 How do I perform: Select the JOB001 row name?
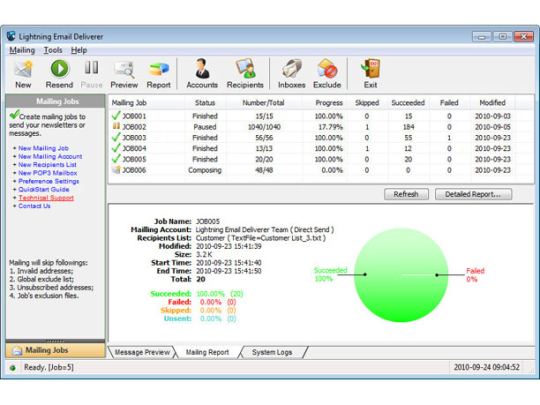click(x=134, y=116)
